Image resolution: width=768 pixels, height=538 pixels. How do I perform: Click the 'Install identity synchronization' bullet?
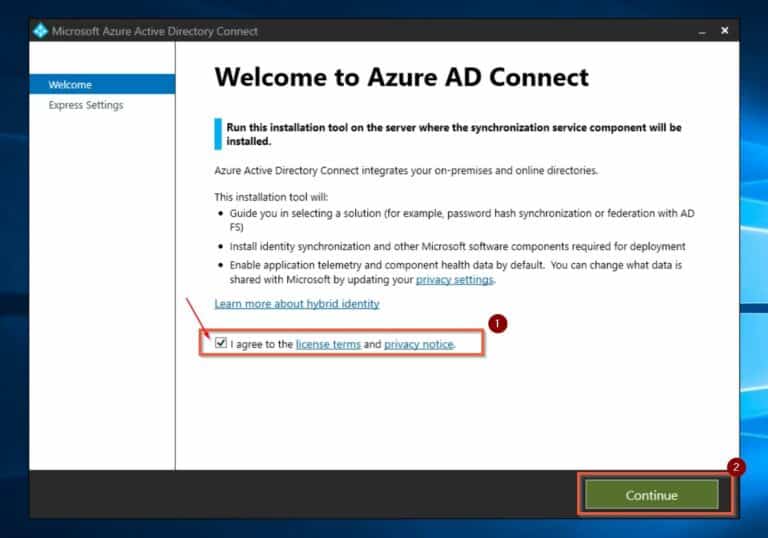click(x=457, y=246)
